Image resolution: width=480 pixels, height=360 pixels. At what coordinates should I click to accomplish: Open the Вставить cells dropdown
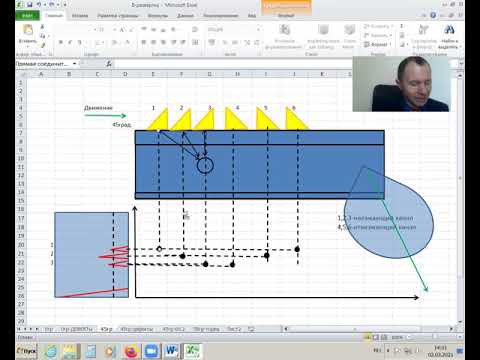378,26
